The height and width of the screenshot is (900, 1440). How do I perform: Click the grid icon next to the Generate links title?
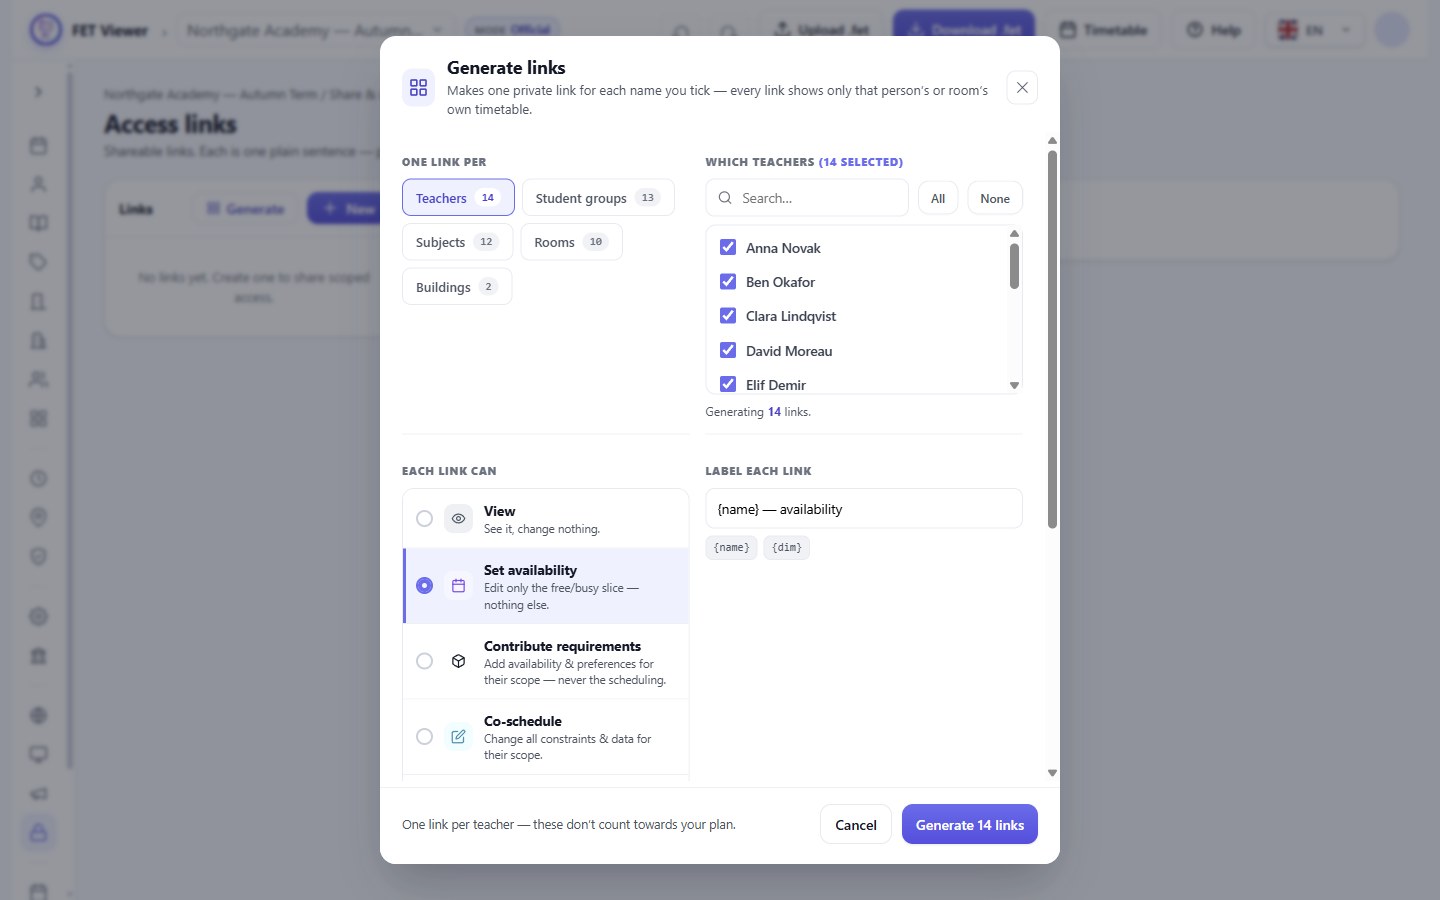418,88
